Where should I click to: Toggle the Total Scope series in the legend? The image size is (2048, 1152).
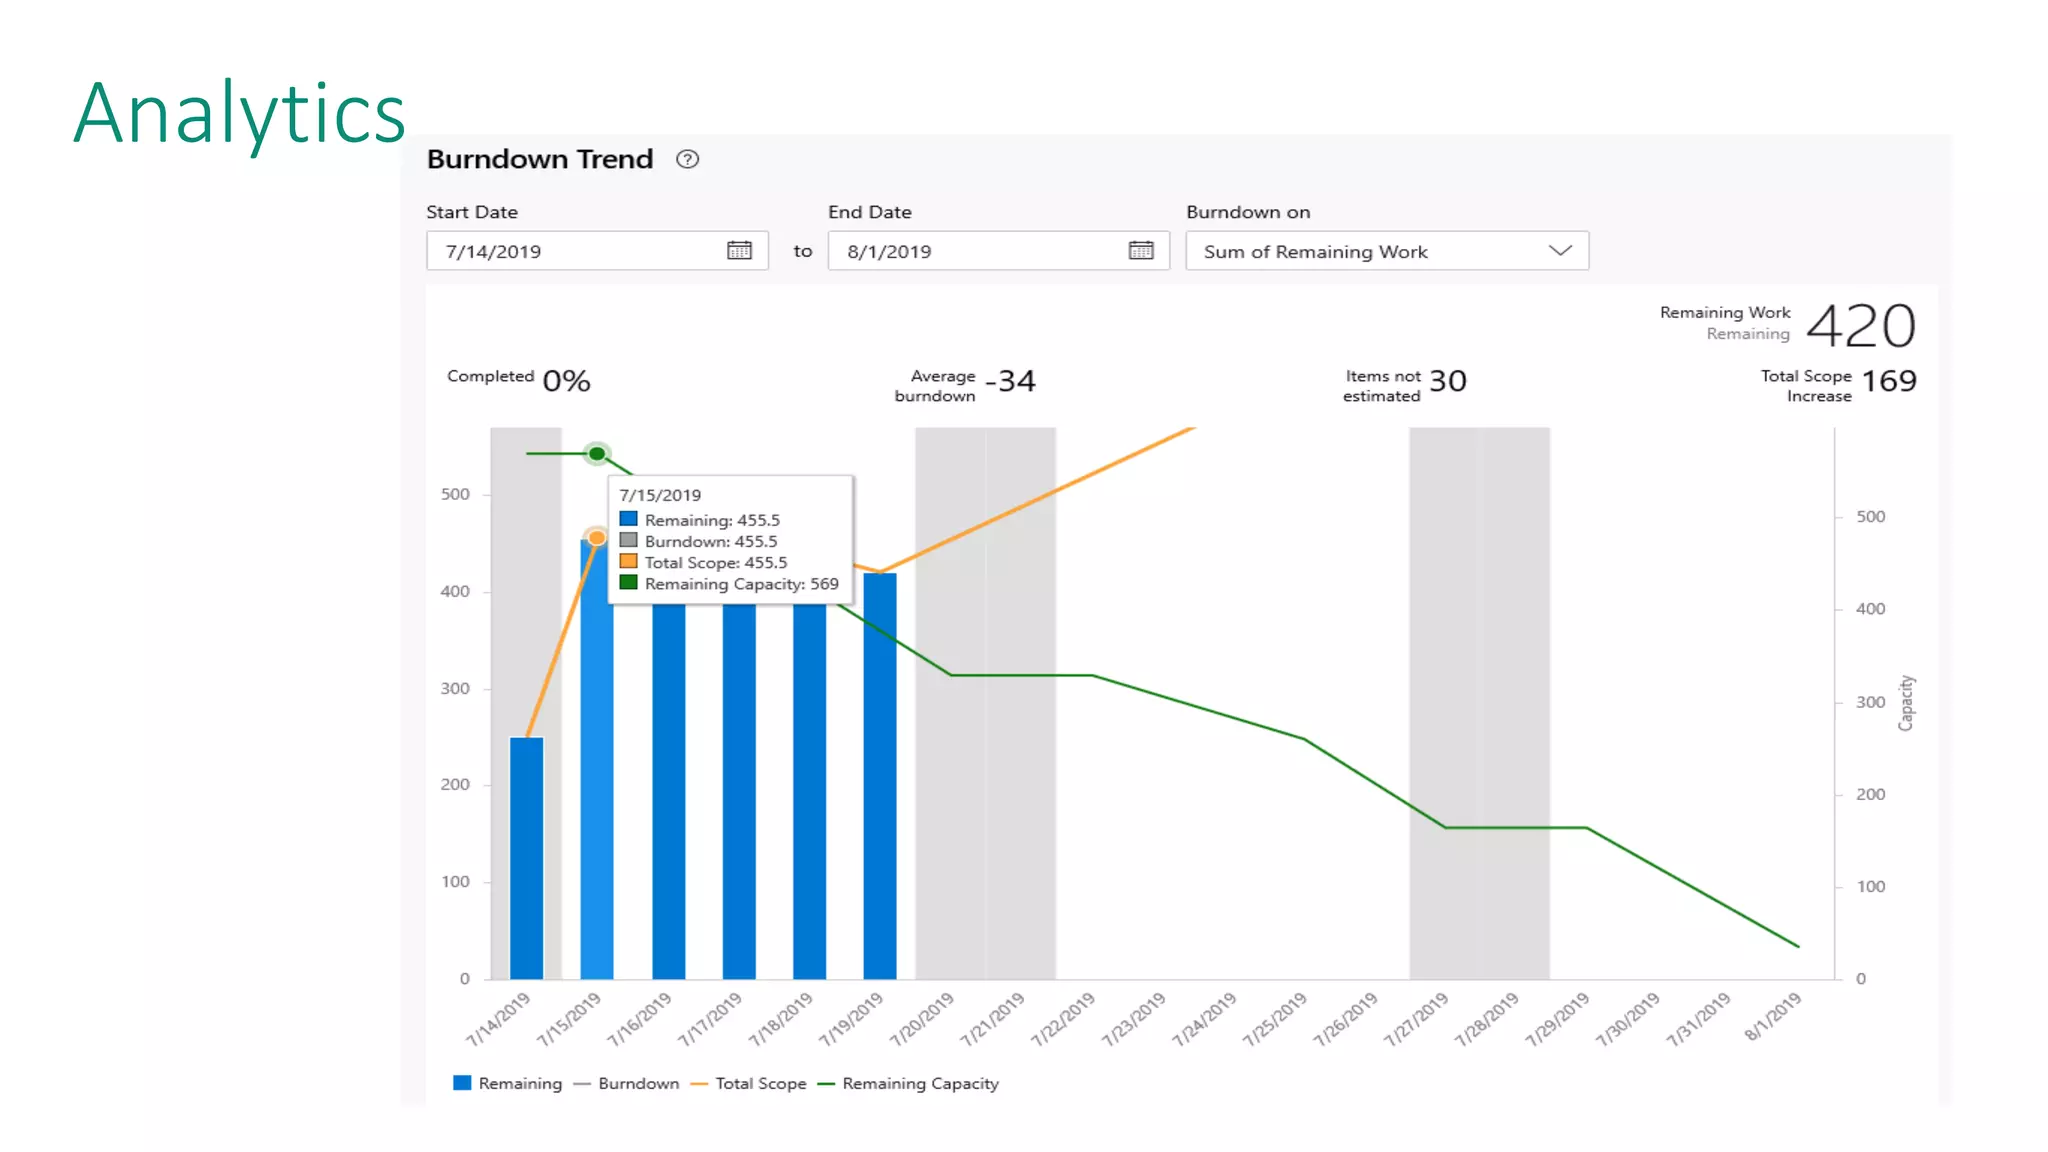pyautogui.click(x=760, y=1083)
